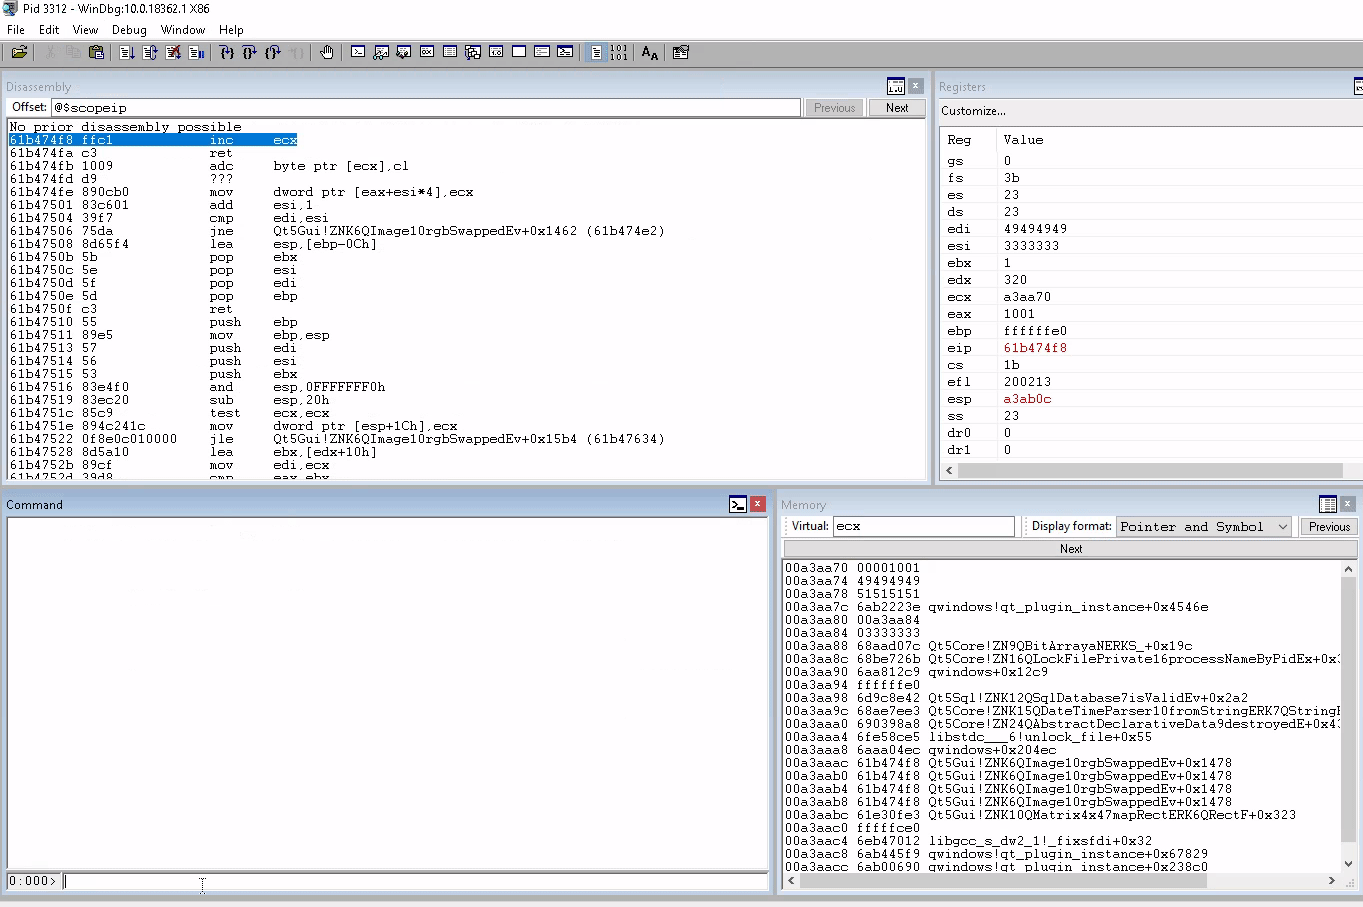This screenshot has width=1363, height=907.
Task: Click the Insert Breakpoint hand icon
Action: (x=327, y=51)
